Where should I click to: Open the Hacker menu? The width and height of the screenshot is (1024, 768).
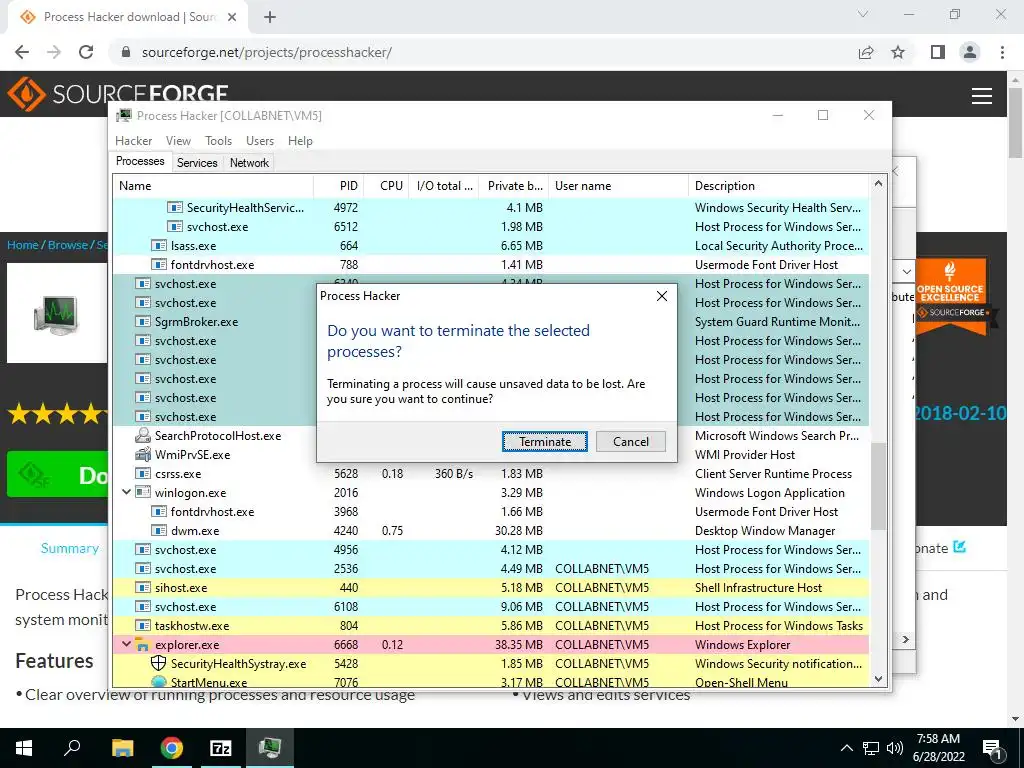133,140
